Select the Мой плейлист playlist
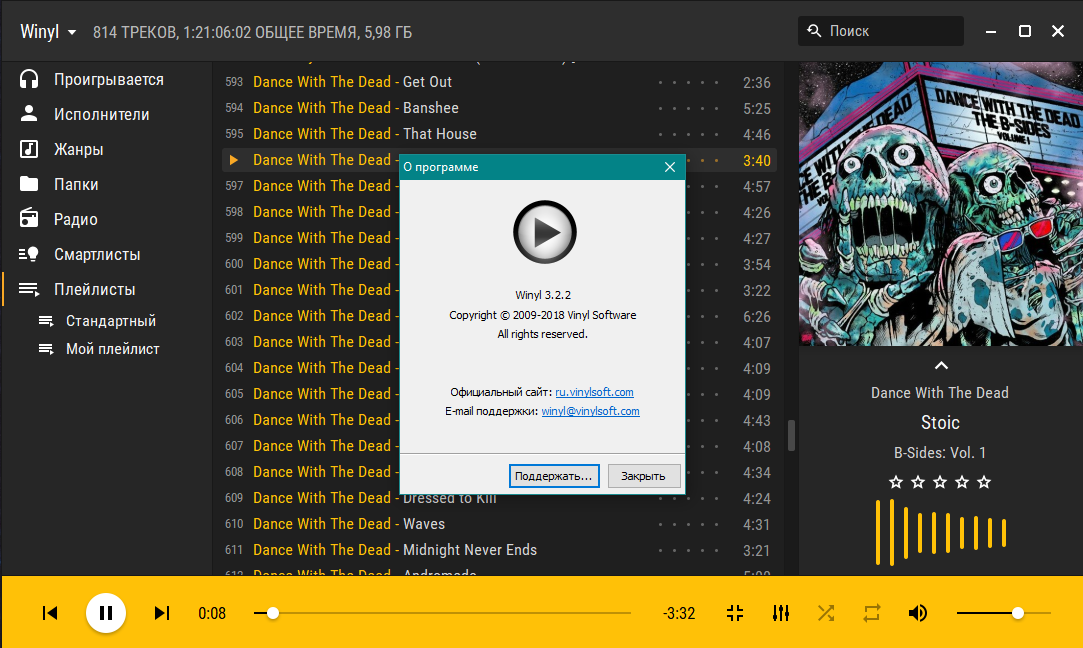The height and width of the screenshot is (648, 1083). (112, 349)
